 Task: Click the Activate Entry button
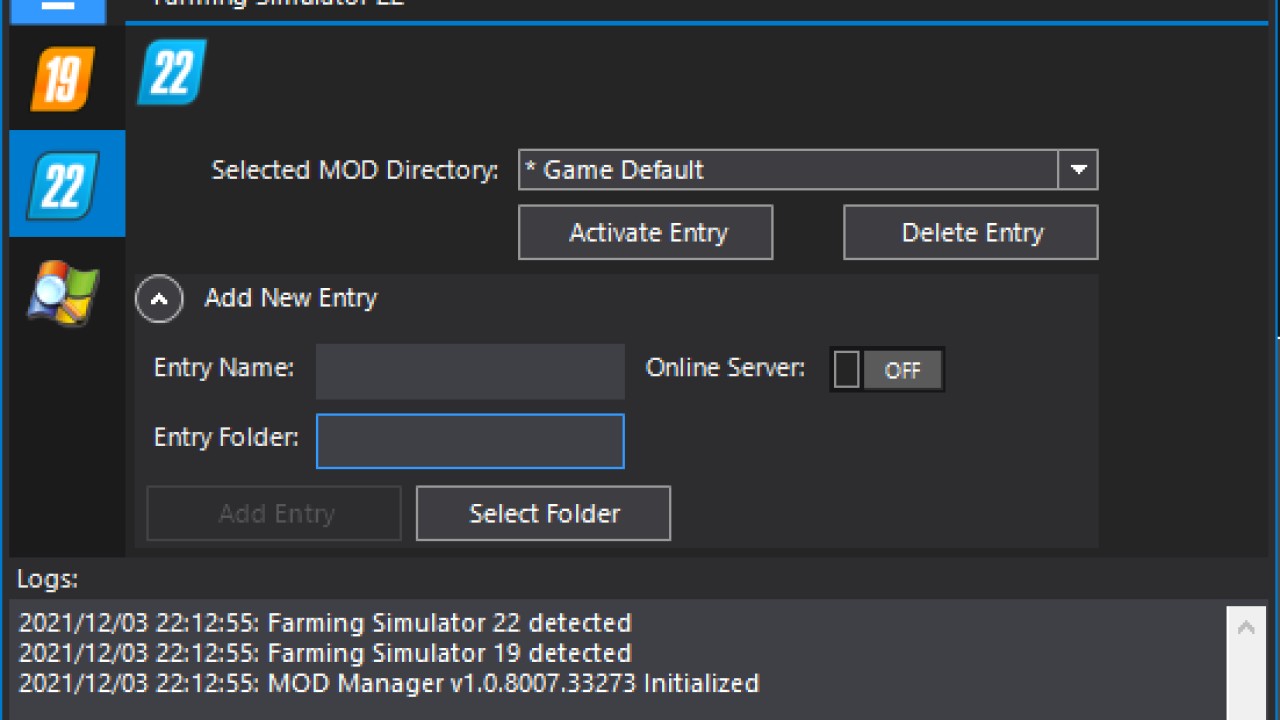tap(646, 233)
